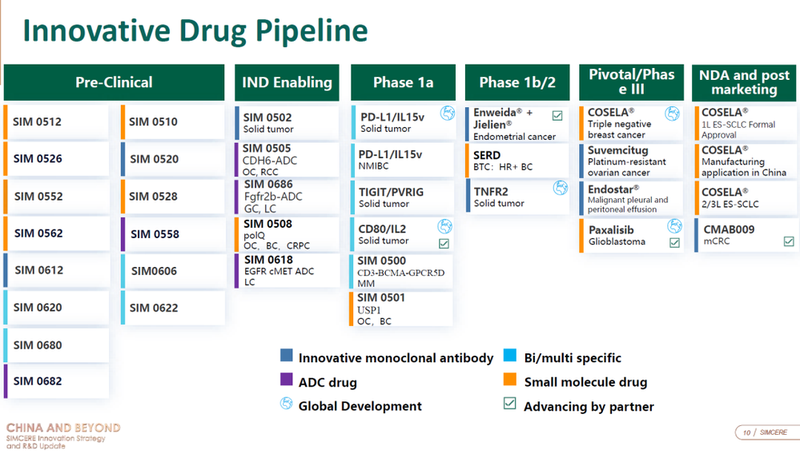
Task: Select the NDA and post marketing header
Action: (x=745, y=82)
